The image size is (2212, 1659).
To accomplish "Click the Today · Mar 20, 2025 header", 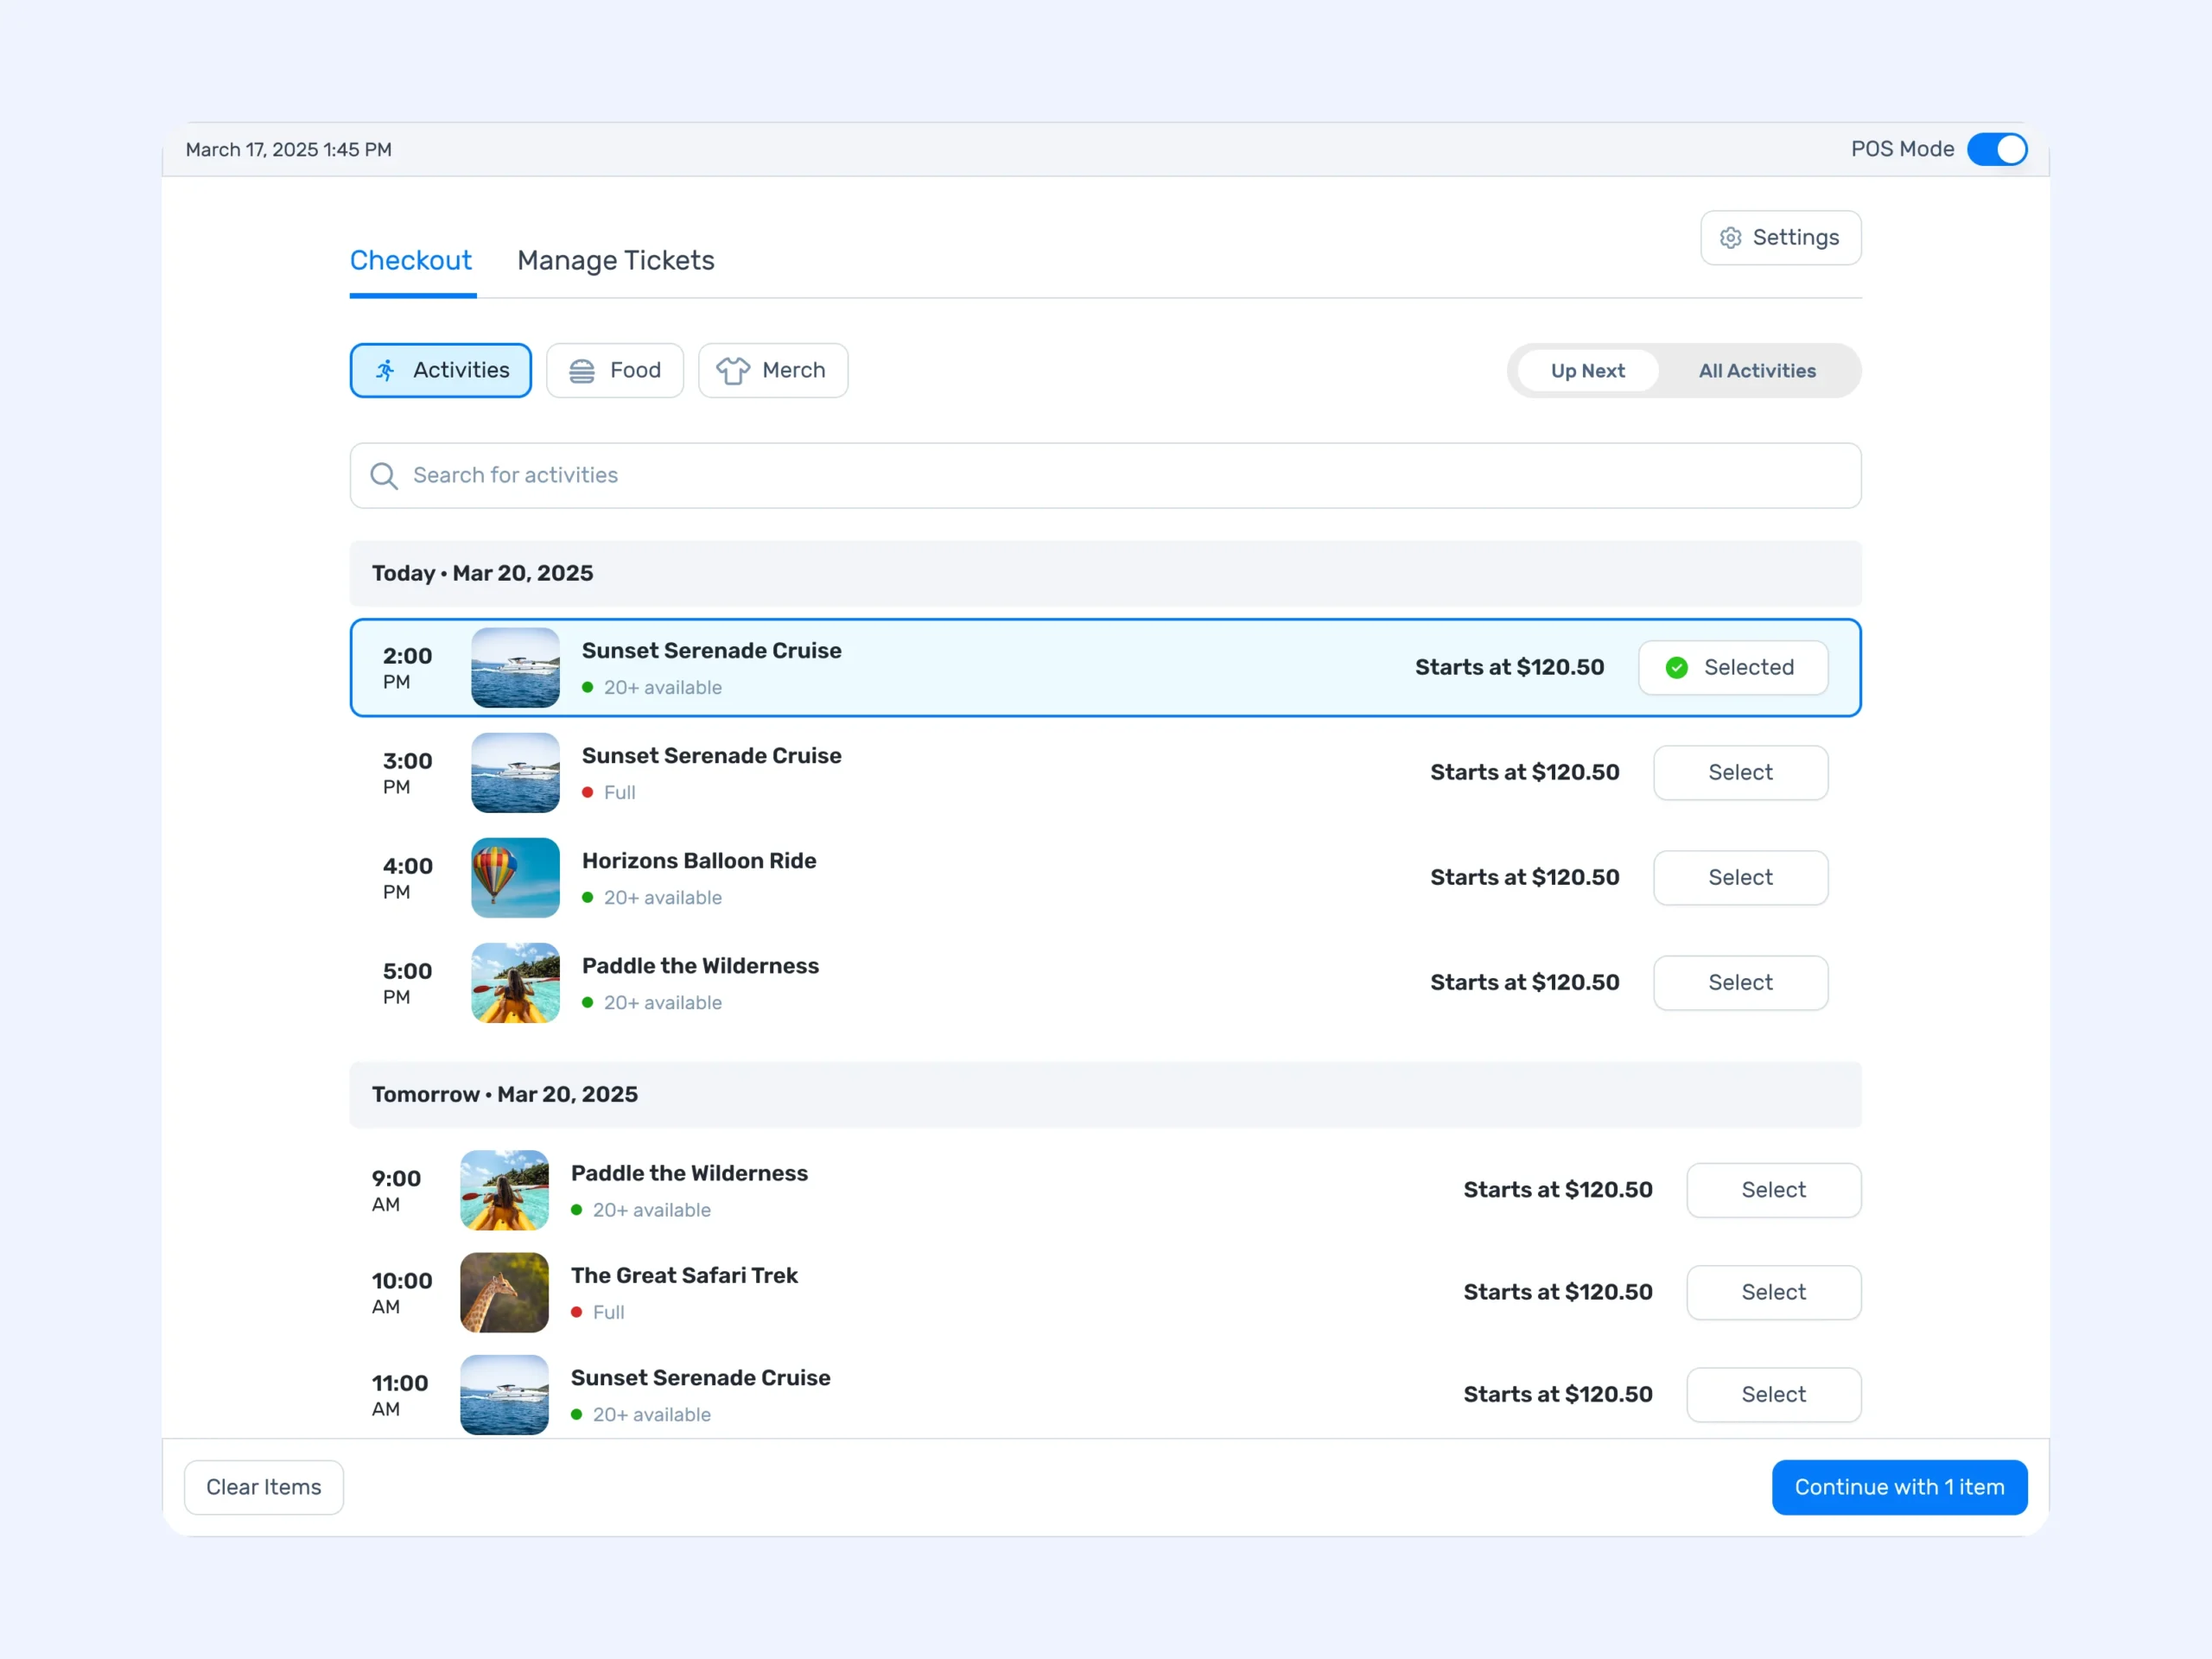I will 1105,573.
